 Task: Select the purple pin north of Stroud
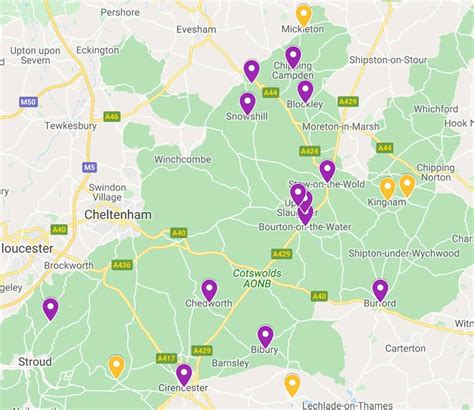coord(50,309)
